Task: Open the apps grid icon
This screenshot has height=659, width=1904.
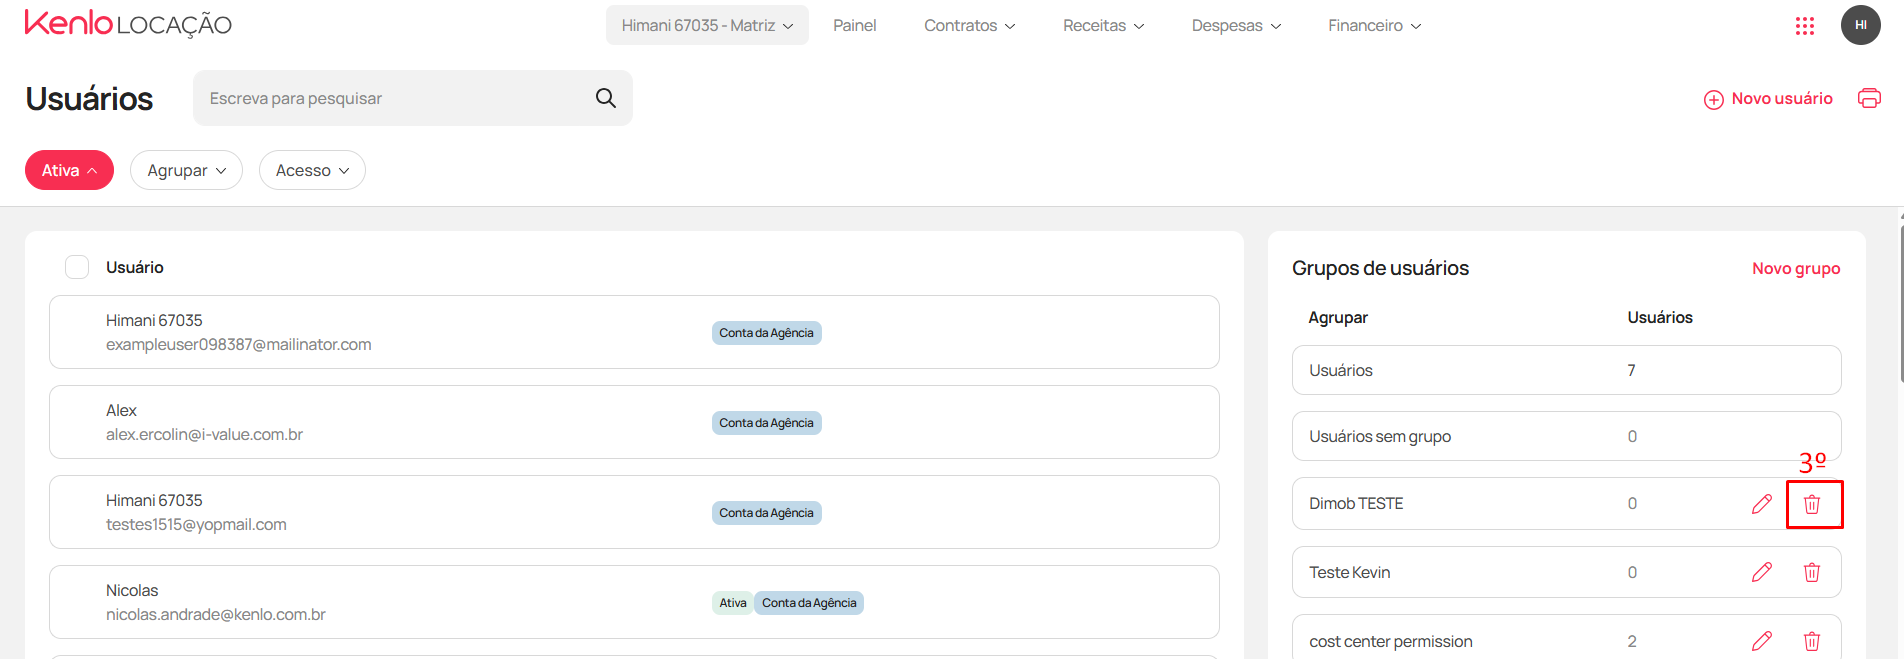Action: pos(1805,26)
